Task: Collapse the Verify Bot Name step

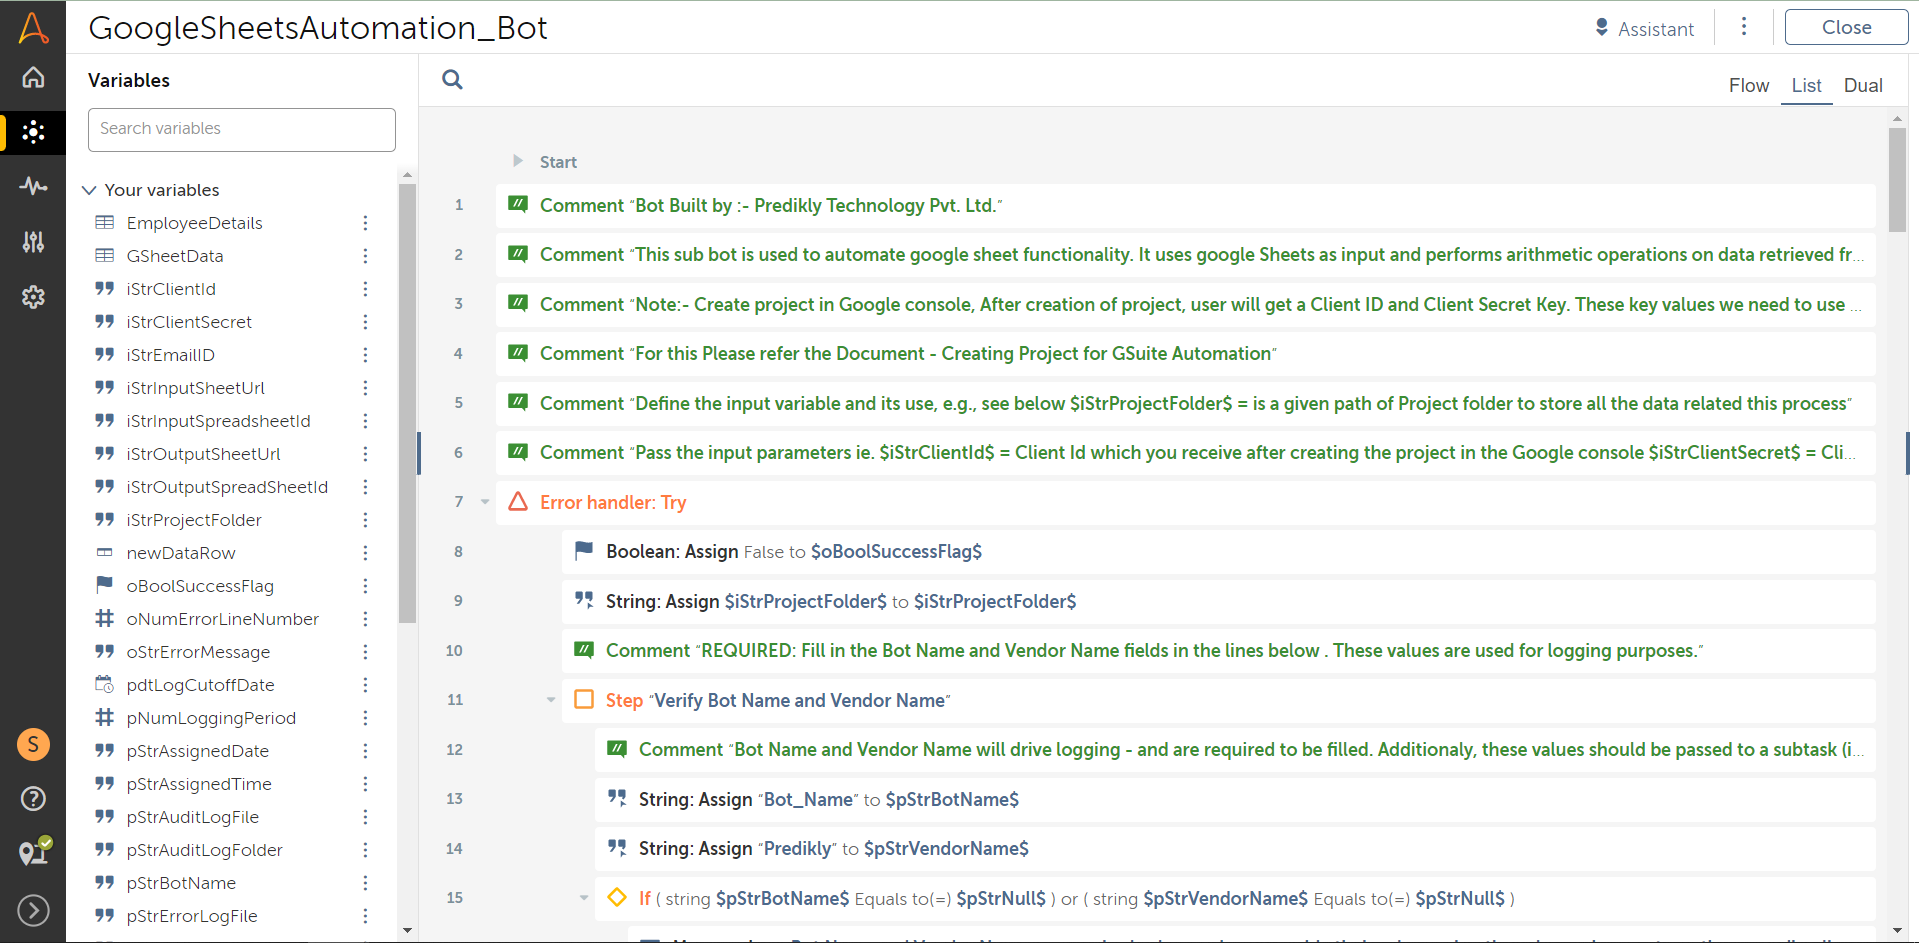Action: [551, 700]
